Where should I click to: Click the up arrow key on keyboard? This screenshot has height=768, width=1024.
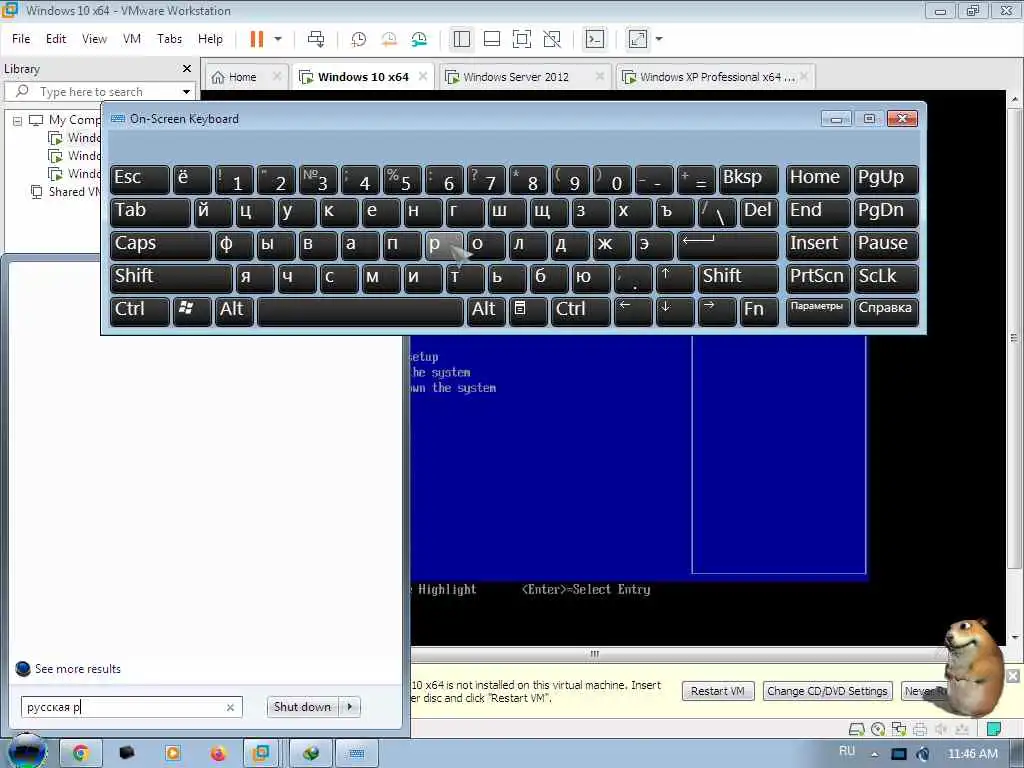(x=675, y=278)
